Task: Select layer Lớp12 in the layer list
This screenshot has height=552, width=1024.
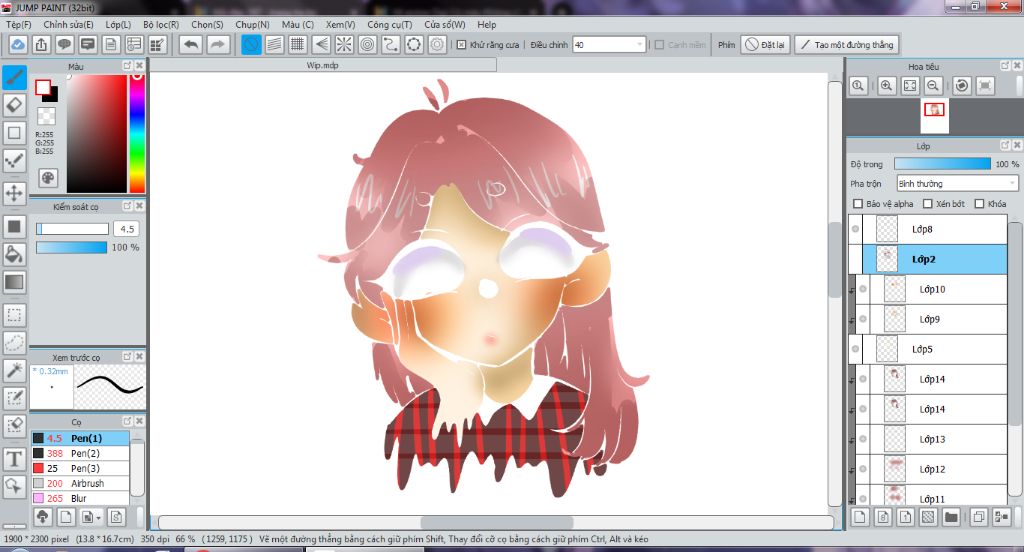Action: click(x=932, y=469)
